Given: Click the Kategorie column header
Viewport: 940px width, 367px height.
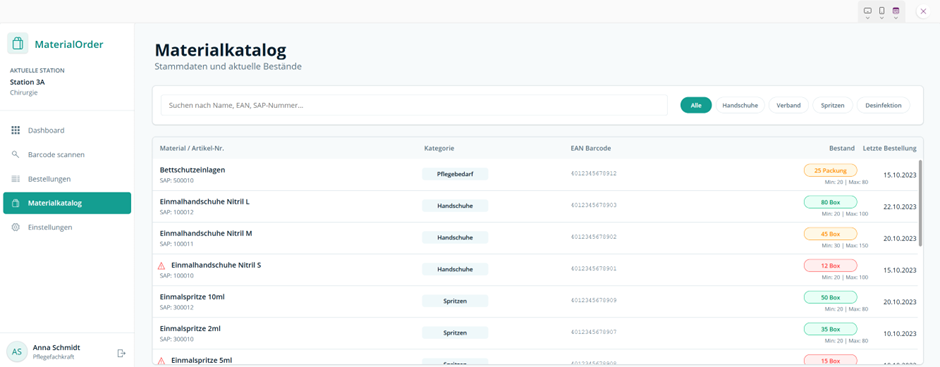Looking at the screenshot, I should [x=439, y=148].
